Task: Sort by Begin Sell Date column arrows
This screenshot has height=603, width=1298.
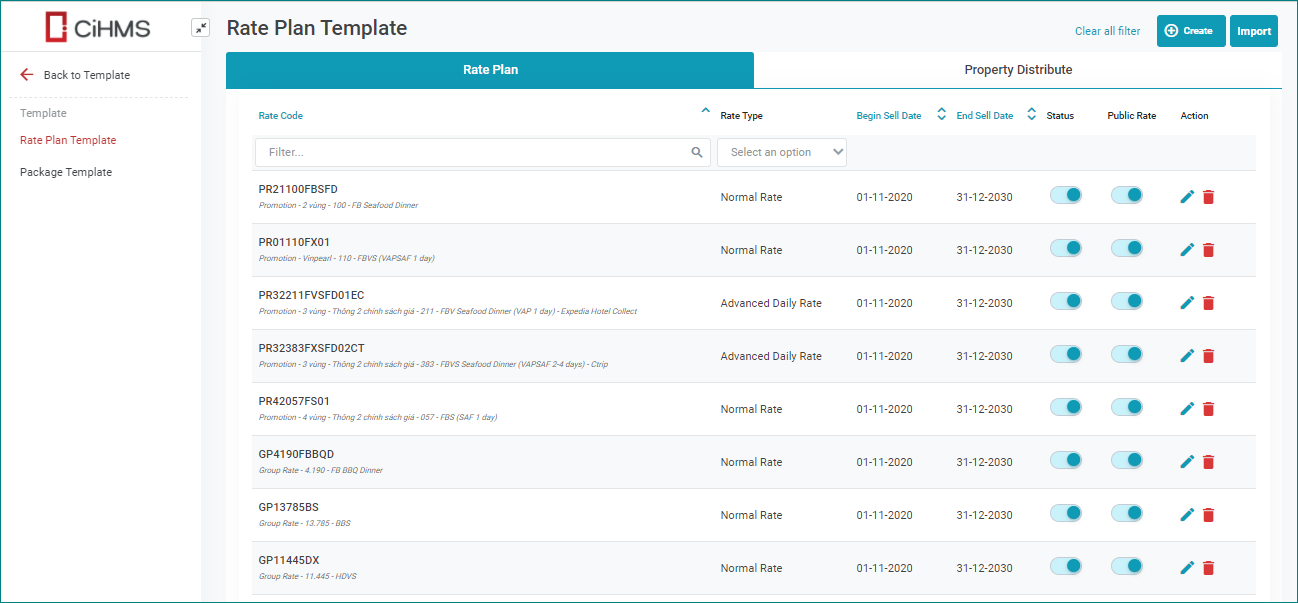Action: 941,115
